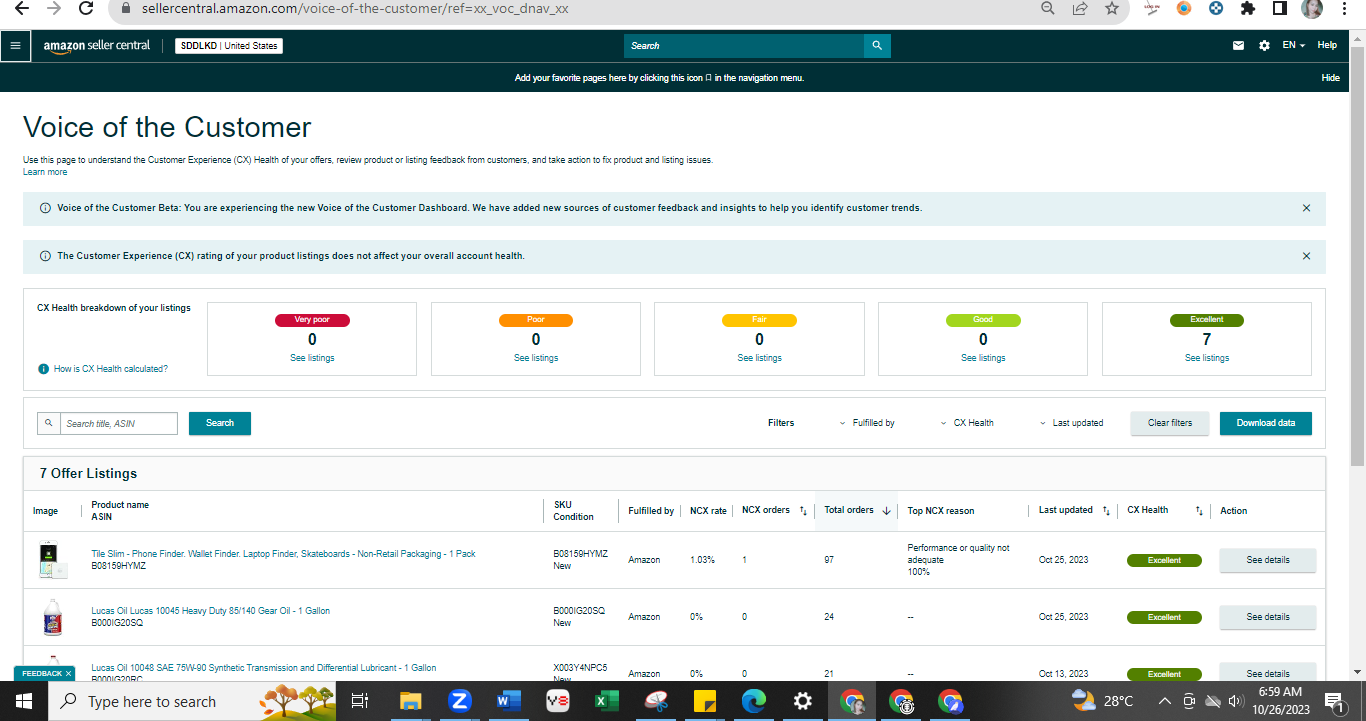Image resolution: width=1366 pixels, height=721 pixels.
Task: Sort by Total orders column arrow
Action: pos(886,511)
